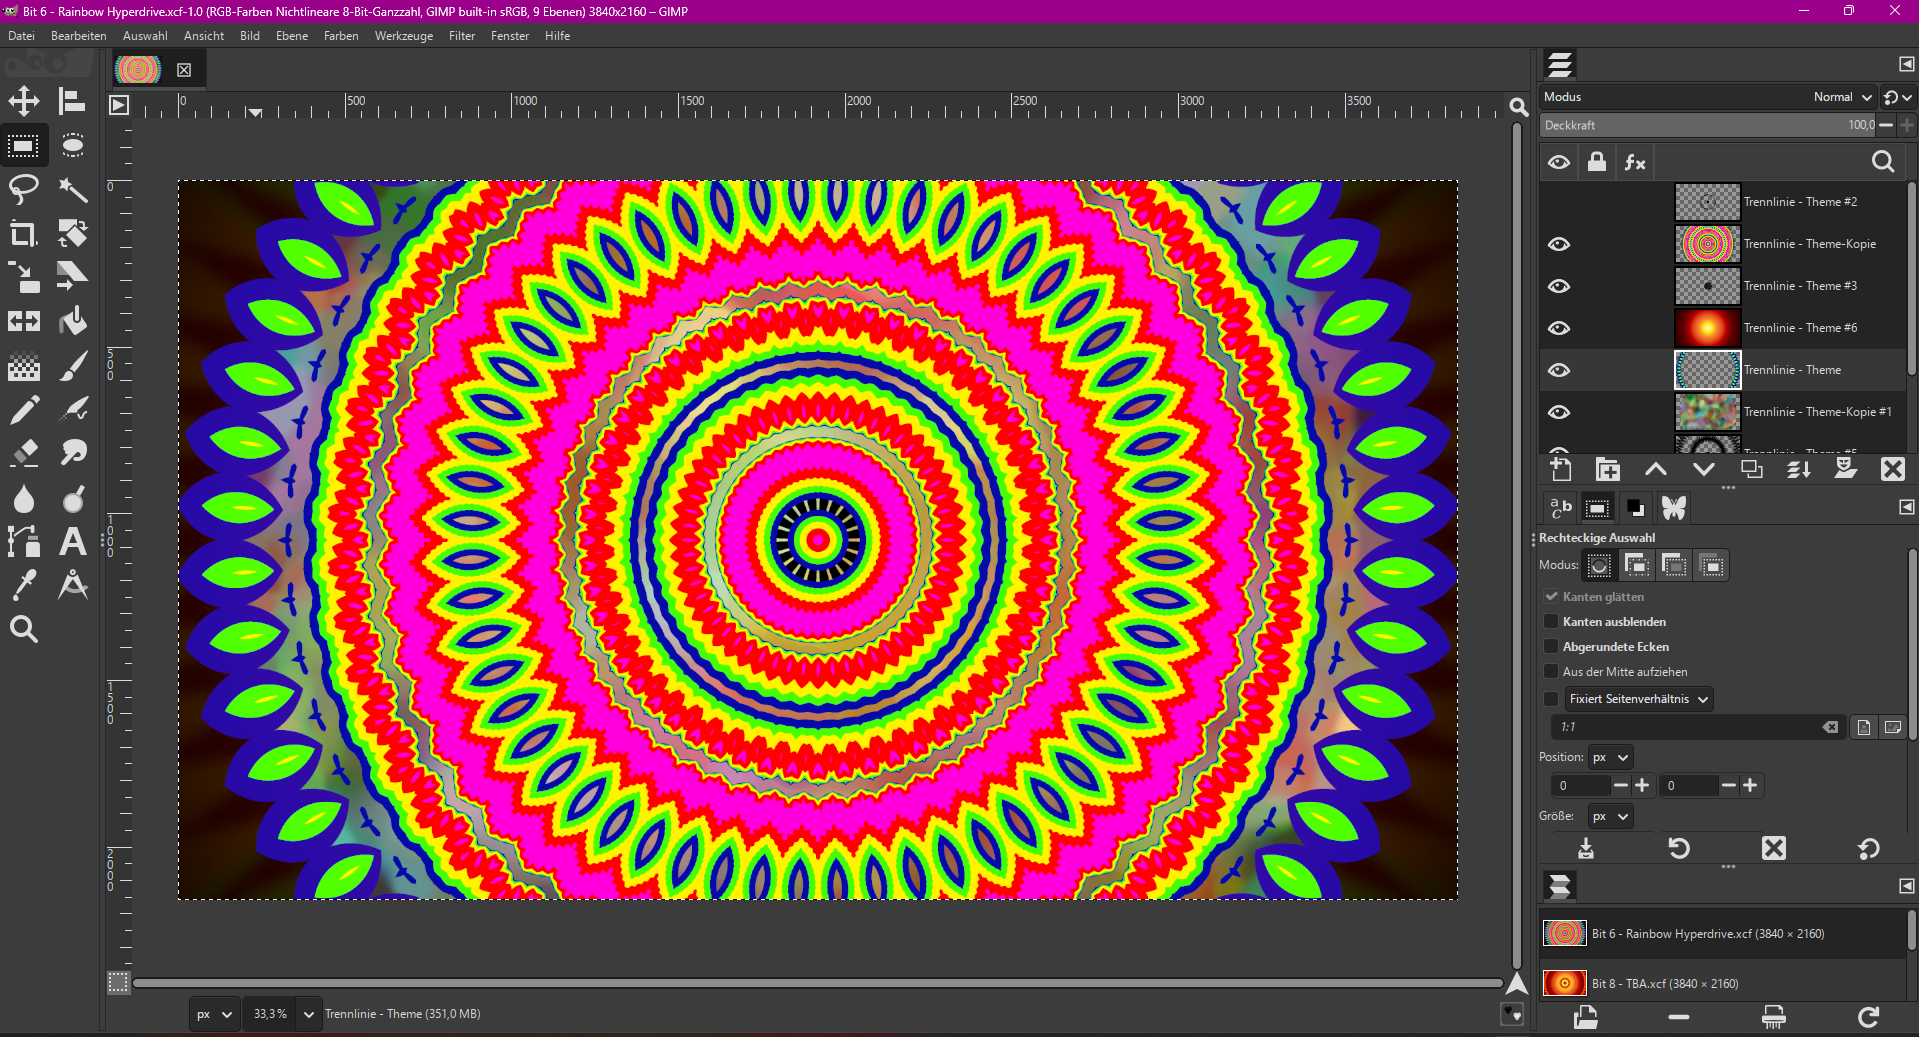The height and width of the screenshot is (1037, 1919).
Task: Lower the selected layer one step
Action: coord(1704,469)
